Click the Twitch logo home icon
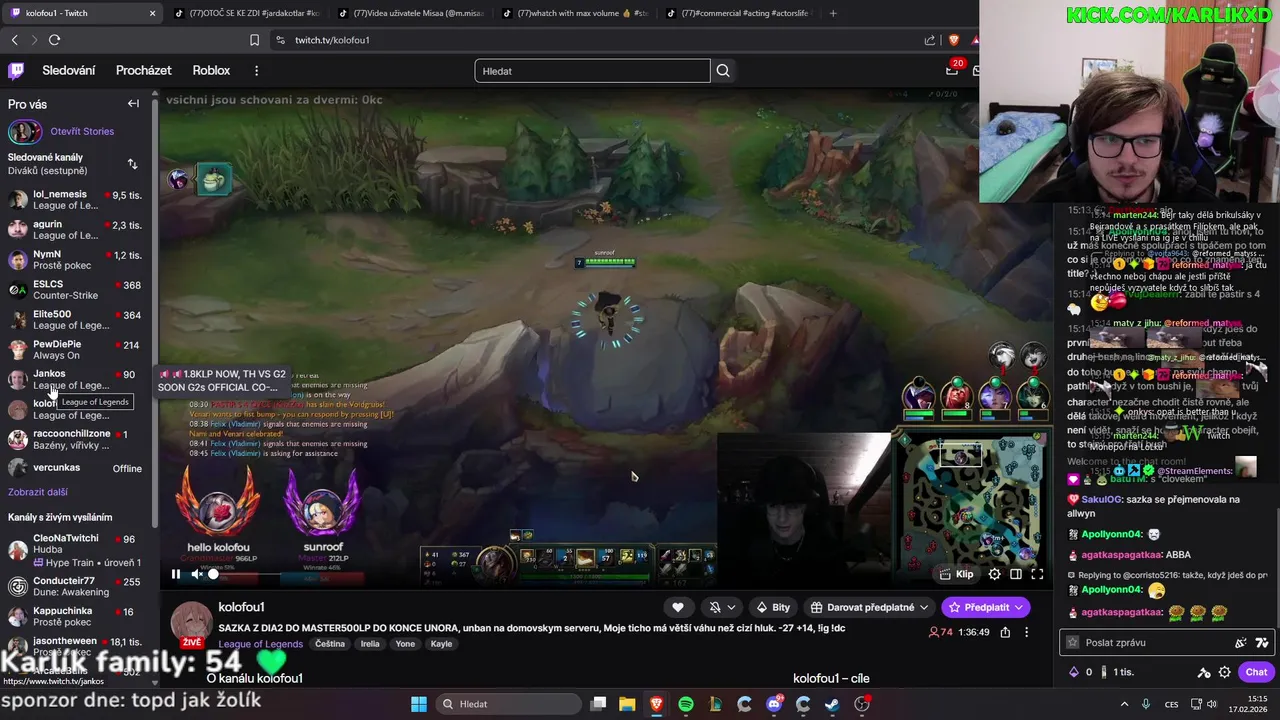The height and width of the screenshot is (720, 1280). coord(16,71)
